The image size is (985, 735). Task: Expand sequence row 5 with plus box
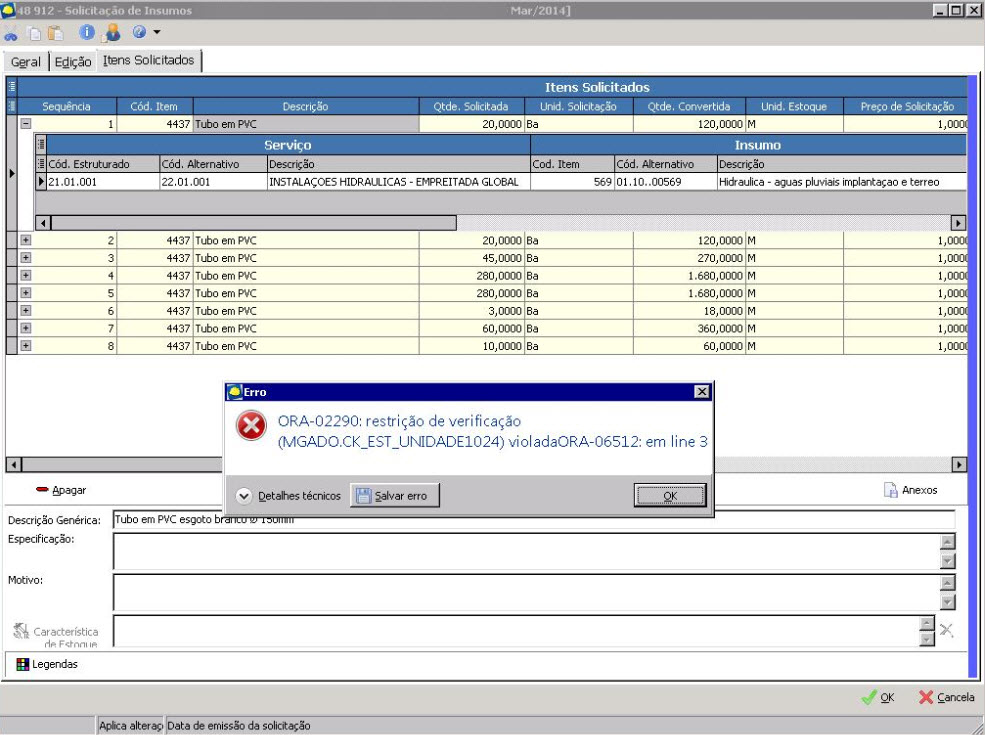click(x=26, y=293)
